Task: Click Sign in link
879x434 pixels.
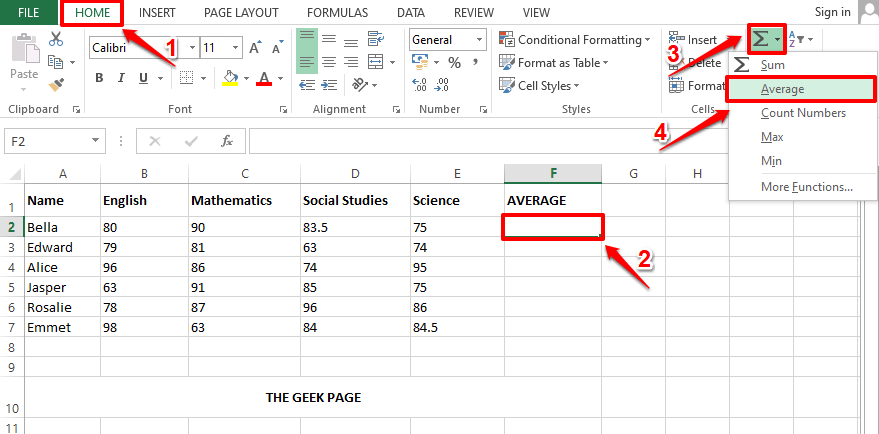Action: (832, 12)
